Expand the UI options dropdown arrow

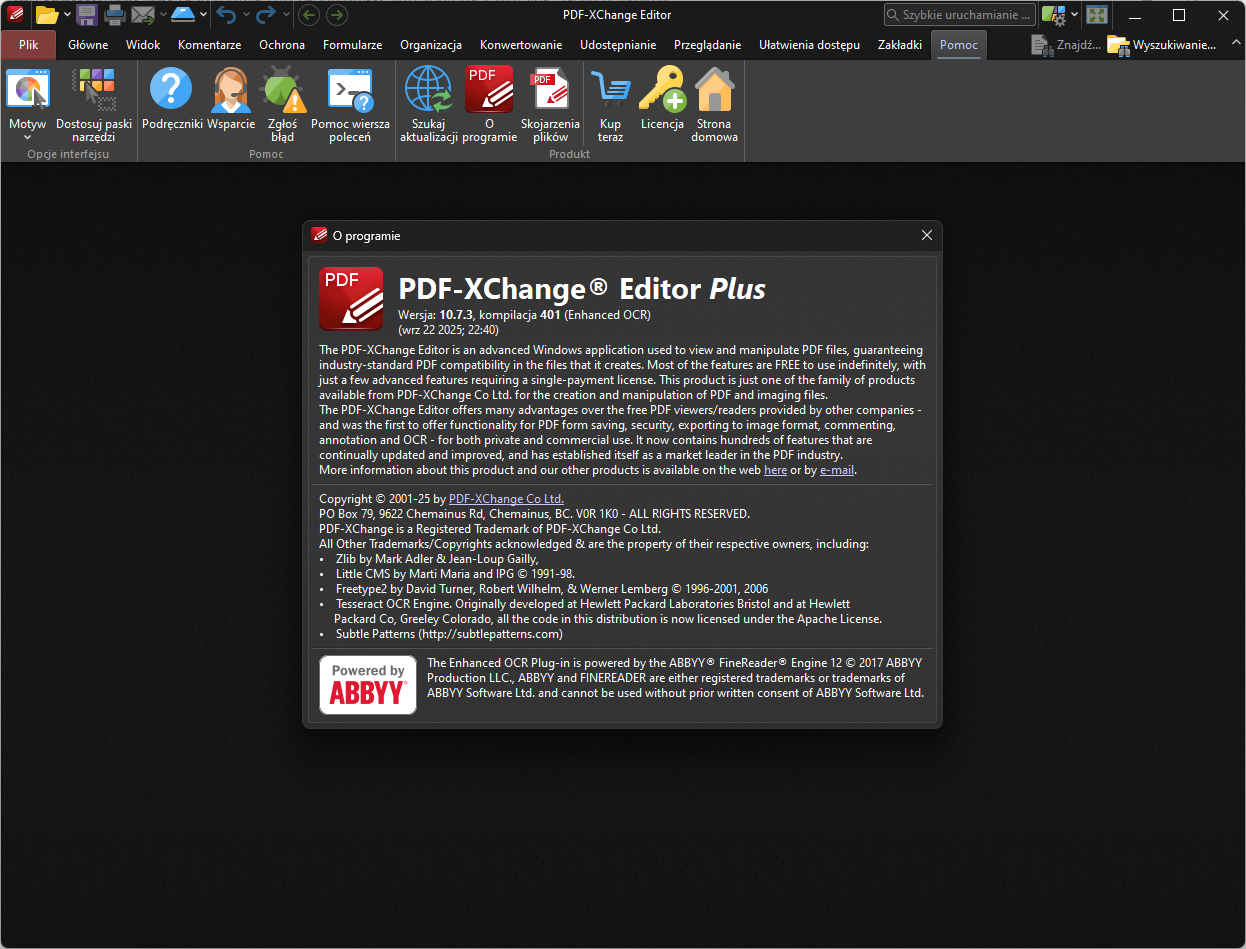tap(1074, 14)
